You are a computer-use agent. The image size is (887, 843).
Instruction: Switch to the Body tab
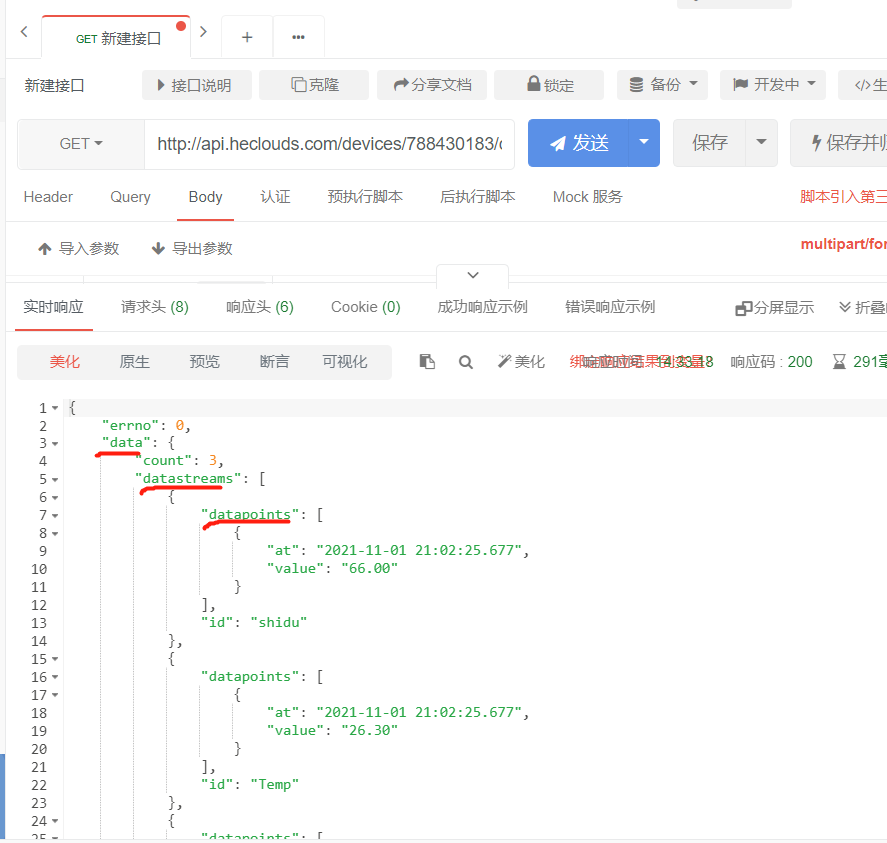[205, 197]
